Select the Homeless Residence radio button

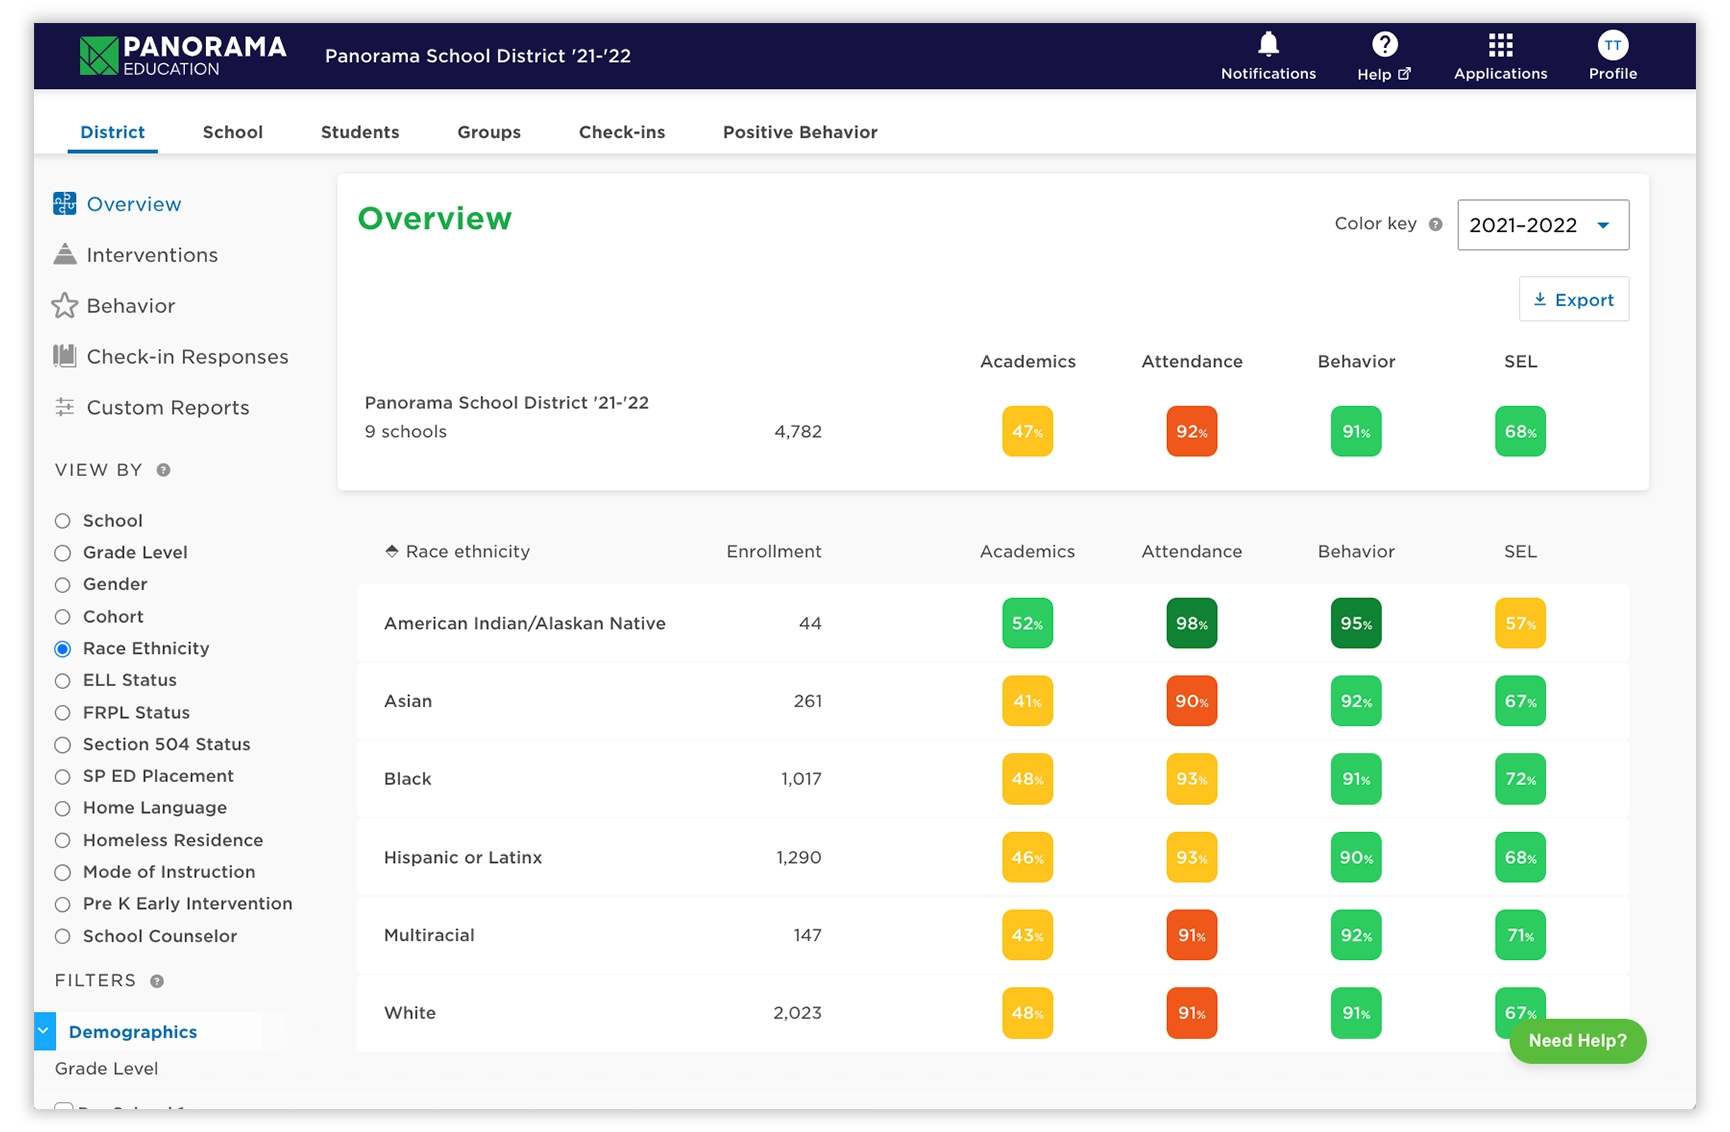coord(63,840)
